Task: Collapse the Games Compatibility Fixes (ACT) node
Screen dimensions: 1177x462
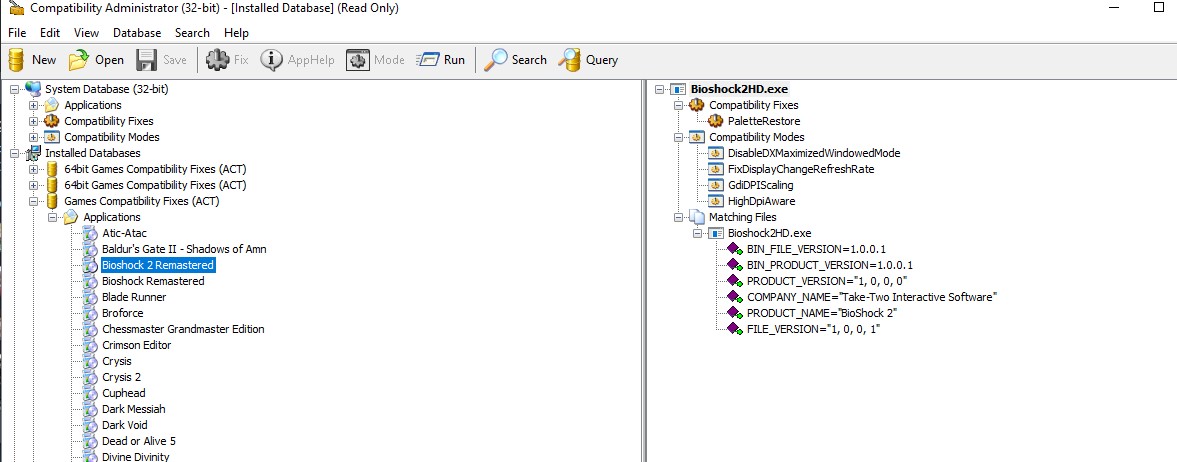Action: click(33, 201)
